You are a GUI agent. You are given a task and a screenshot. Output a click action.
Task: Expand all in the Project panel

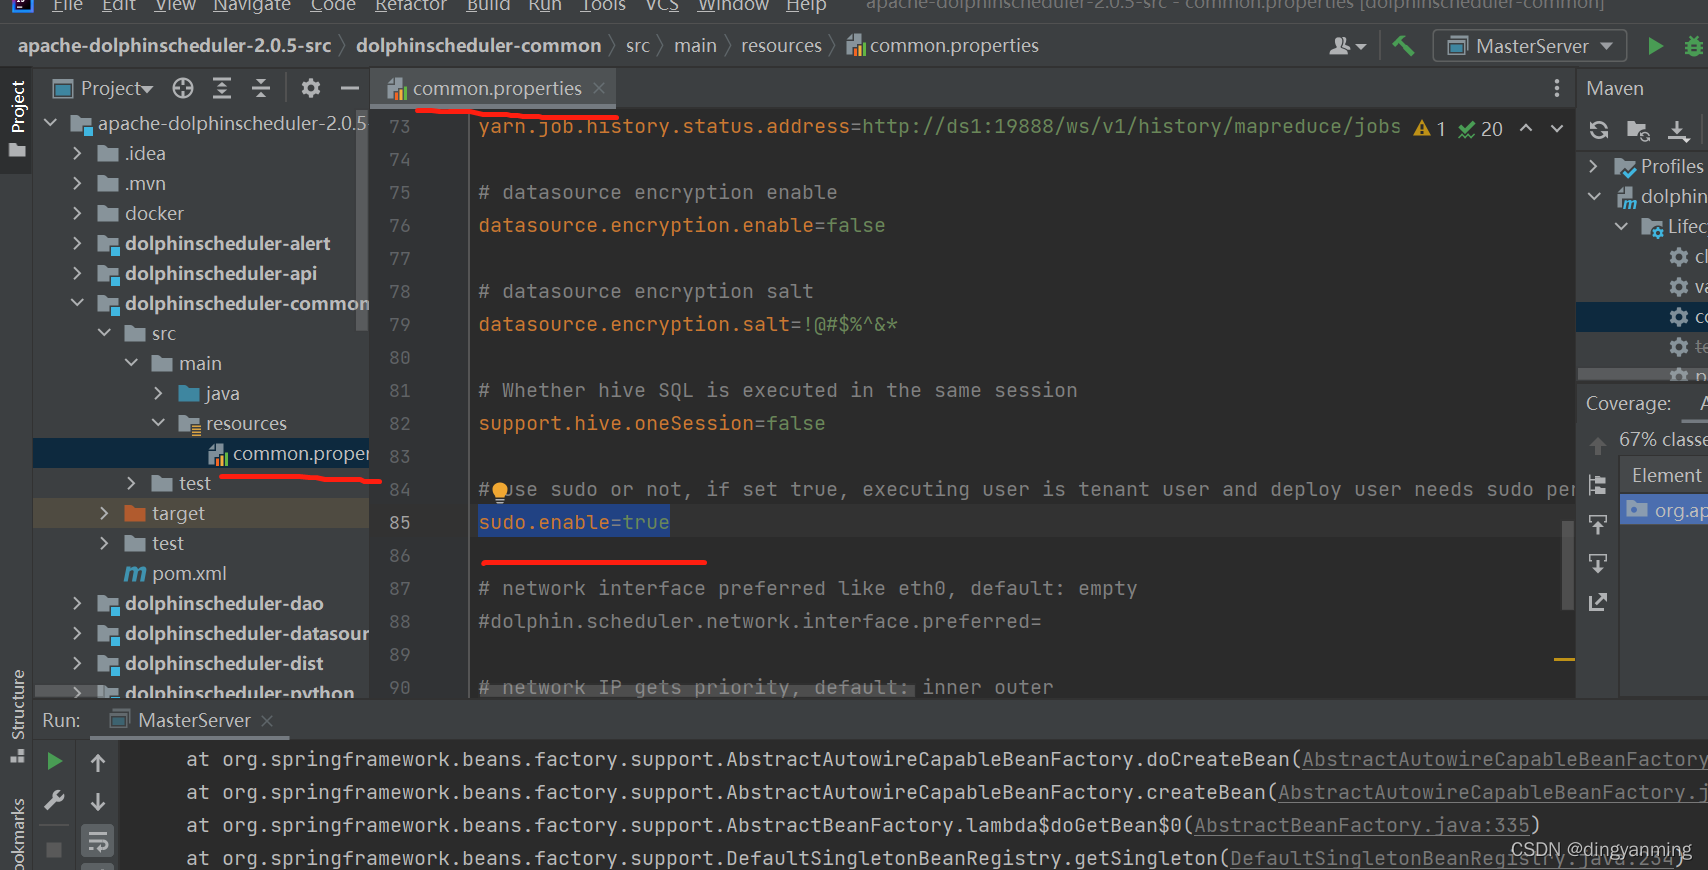(222, 88)
